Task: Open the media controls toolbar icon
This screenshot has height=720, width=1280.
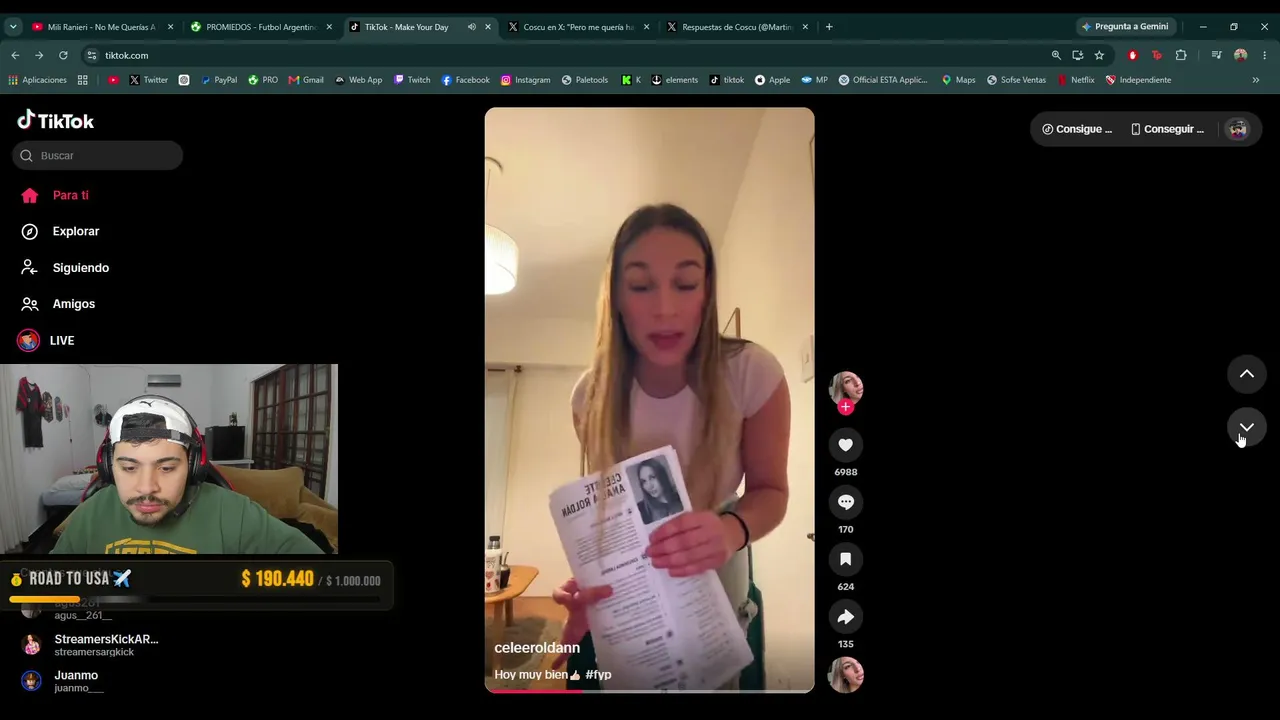Action: pyautogui.click(x=1216, y=55)
